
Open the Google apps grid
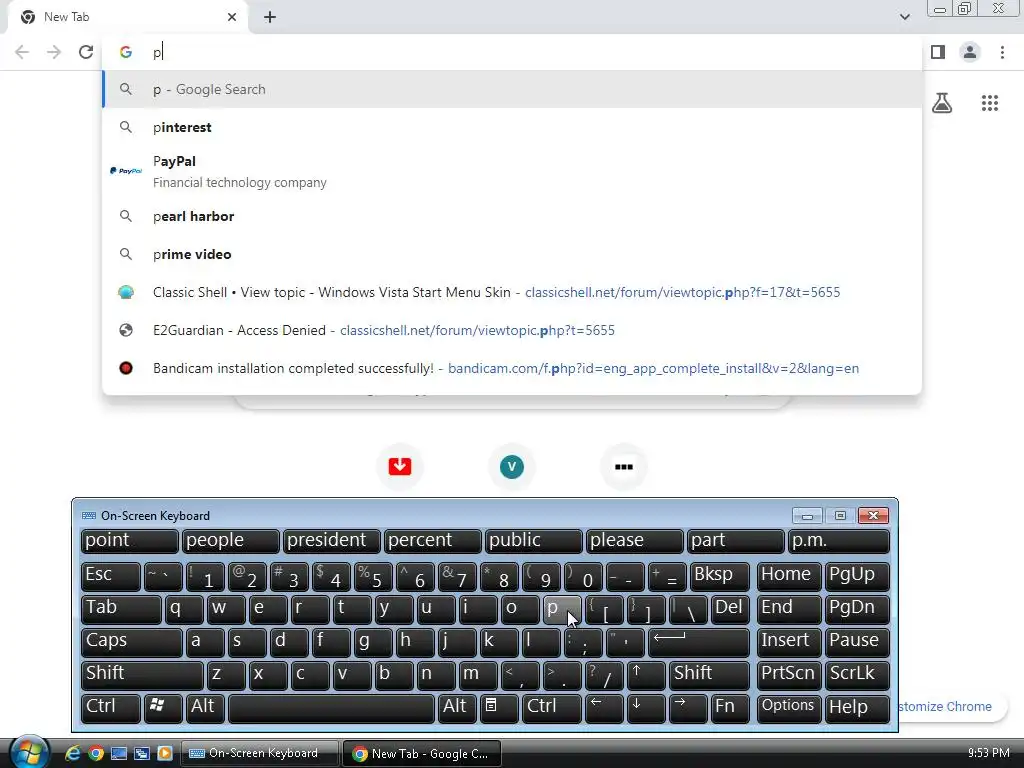[990, 103]
